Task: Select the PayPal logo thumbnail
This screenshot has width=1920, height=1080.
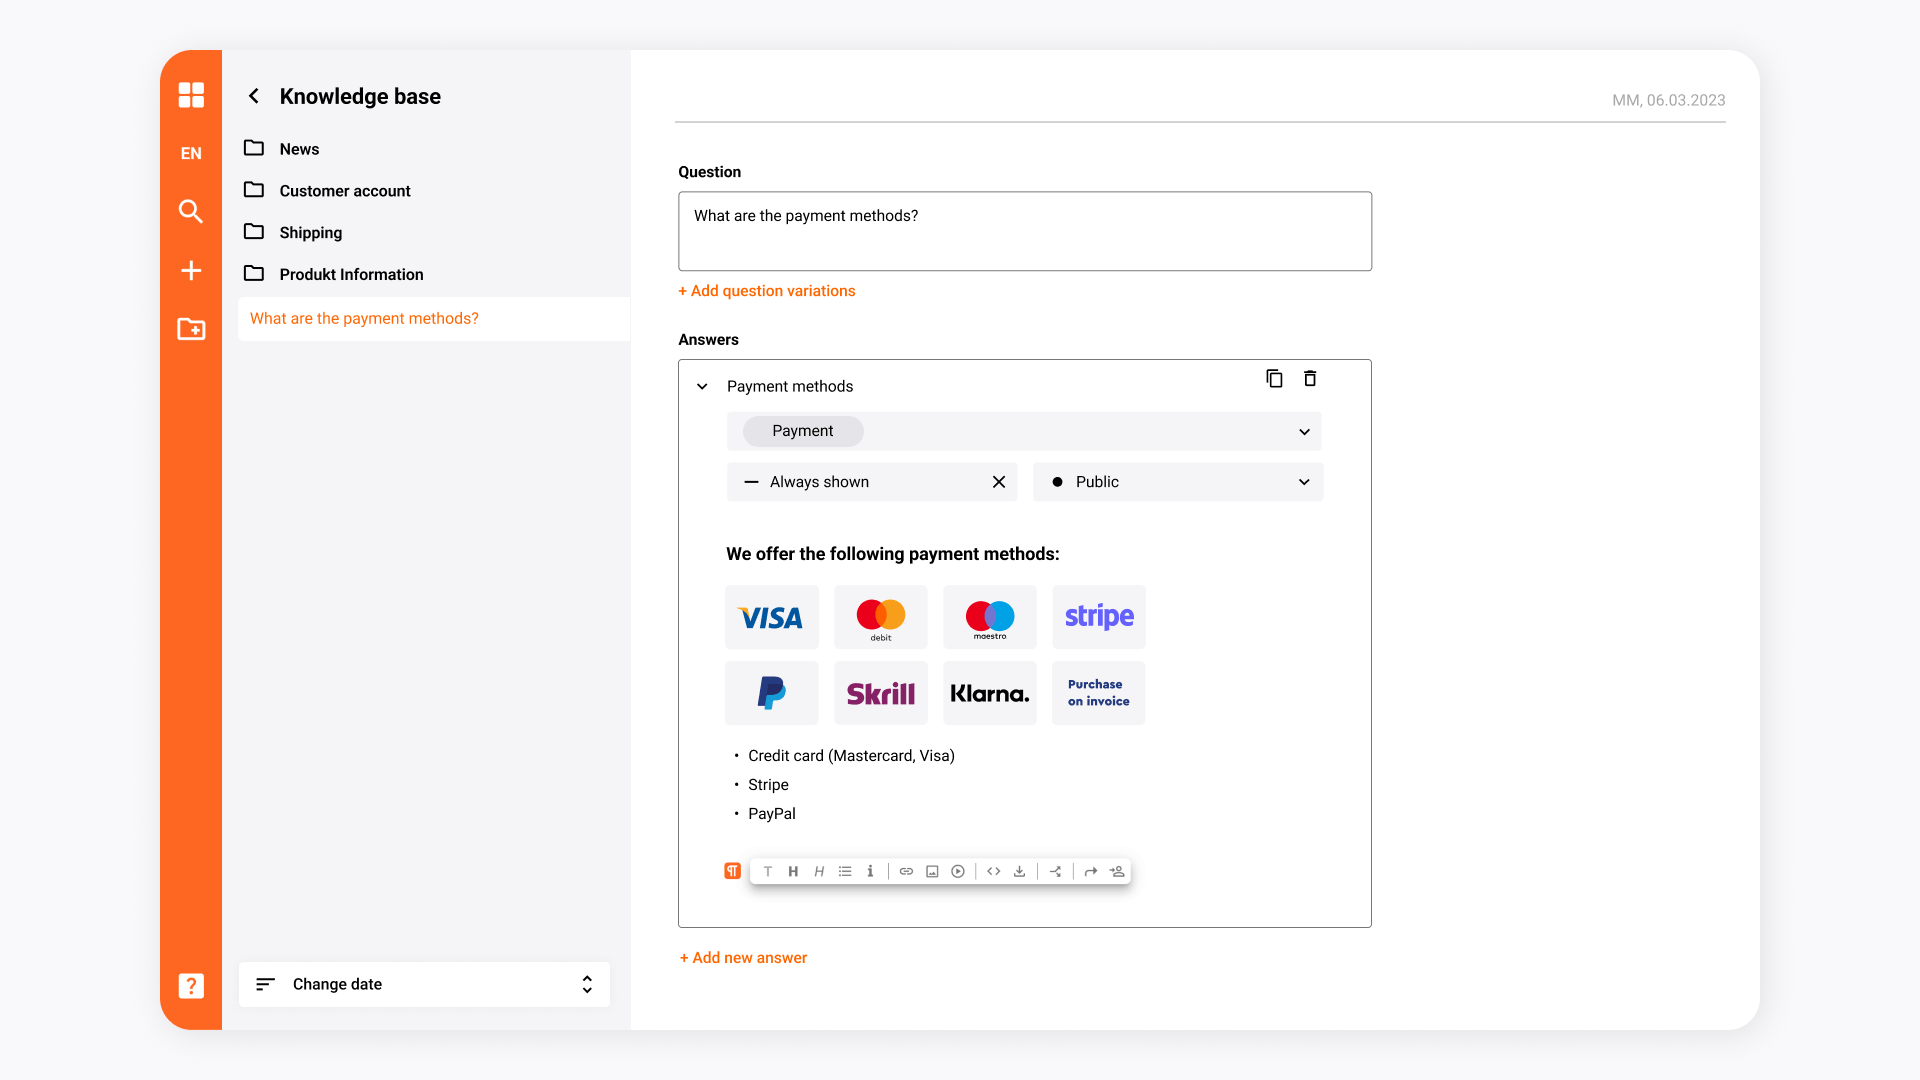Action: (x=772, y=693)
